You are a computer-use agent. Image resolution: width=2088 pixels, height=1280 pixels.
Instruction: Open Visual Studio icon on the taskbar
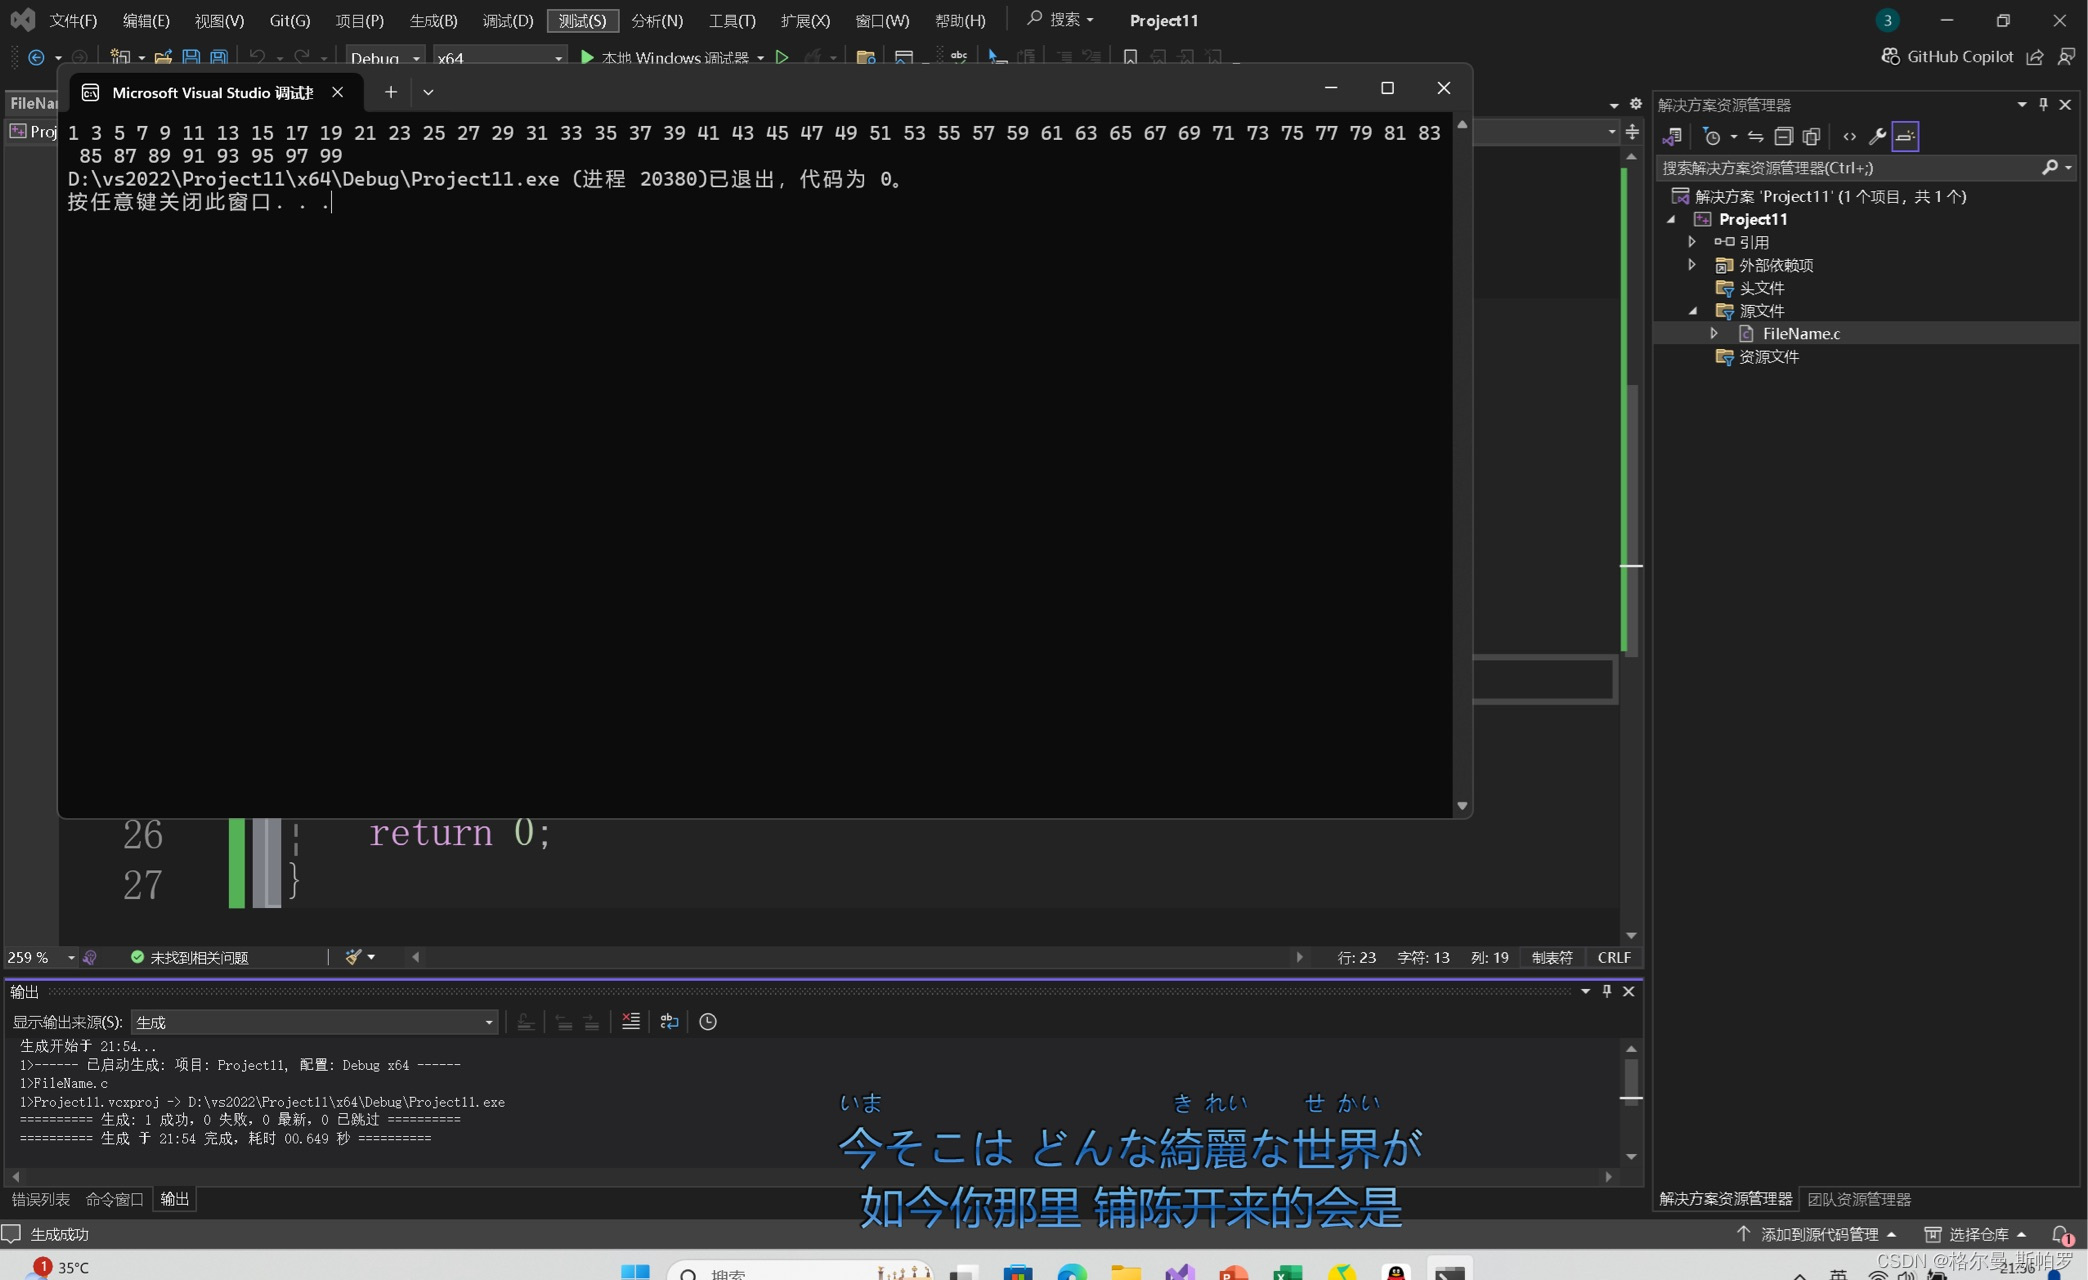point(1180,1271)
